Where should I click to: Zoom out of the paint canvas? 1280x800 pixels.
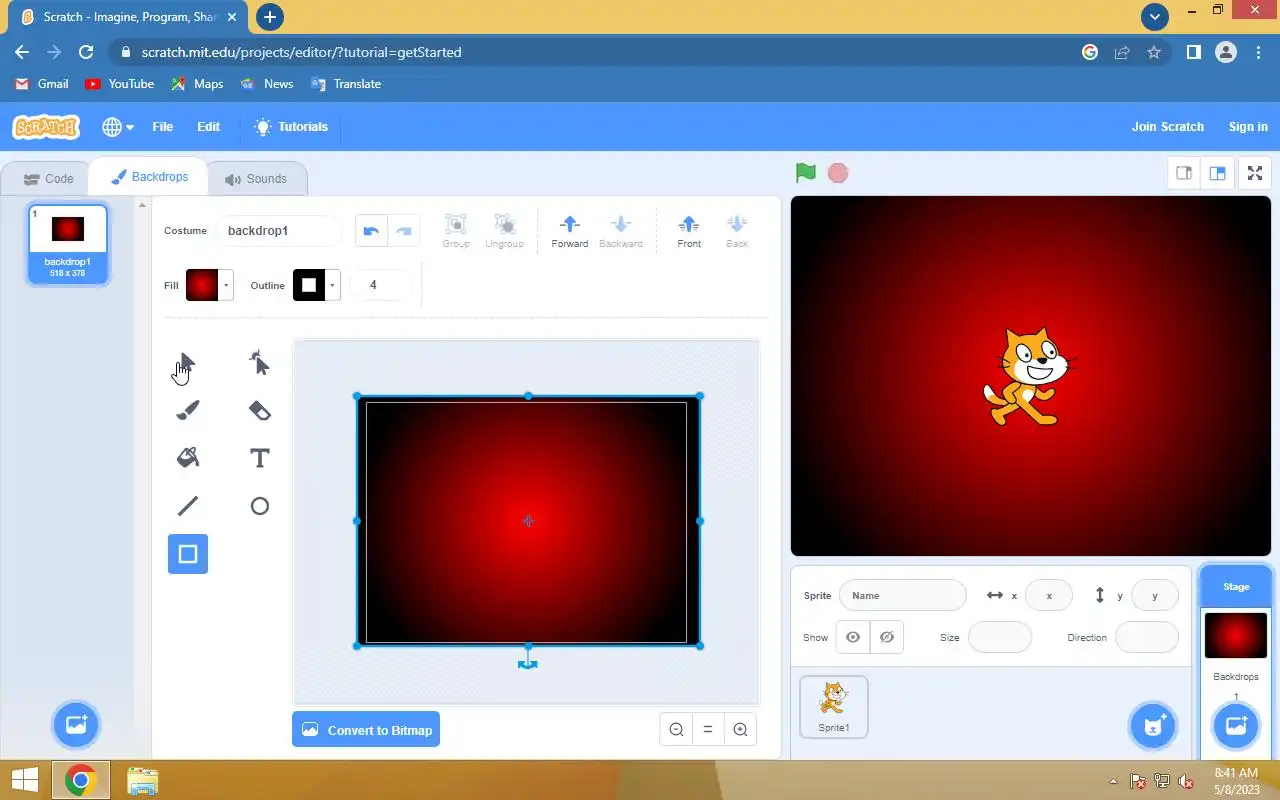point(676,730)
